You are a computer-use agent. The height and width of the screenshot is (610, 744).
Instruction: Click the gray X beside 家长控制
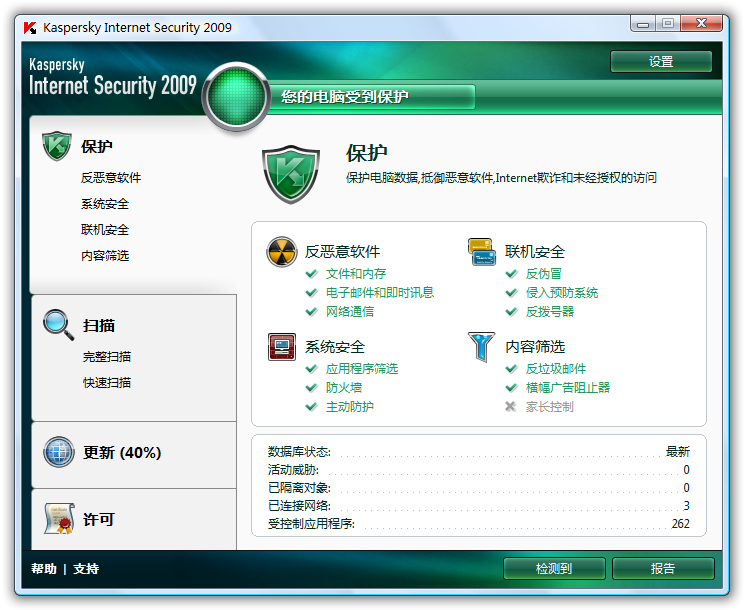(511, 407)
